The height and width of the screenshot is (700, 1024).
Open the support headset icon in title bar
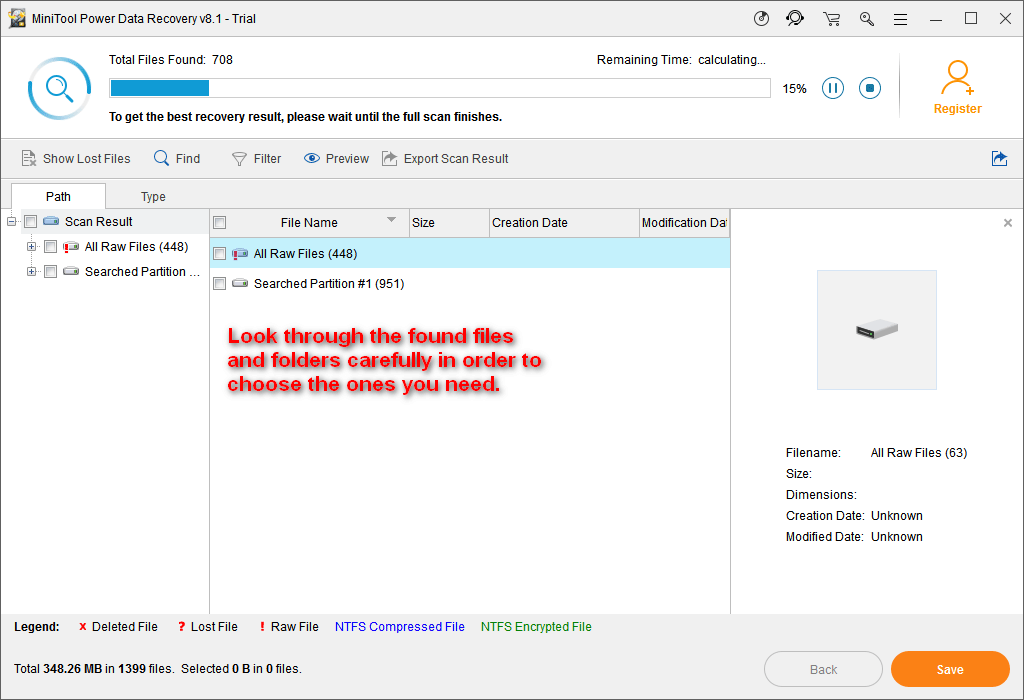click(x=795, y=18)
